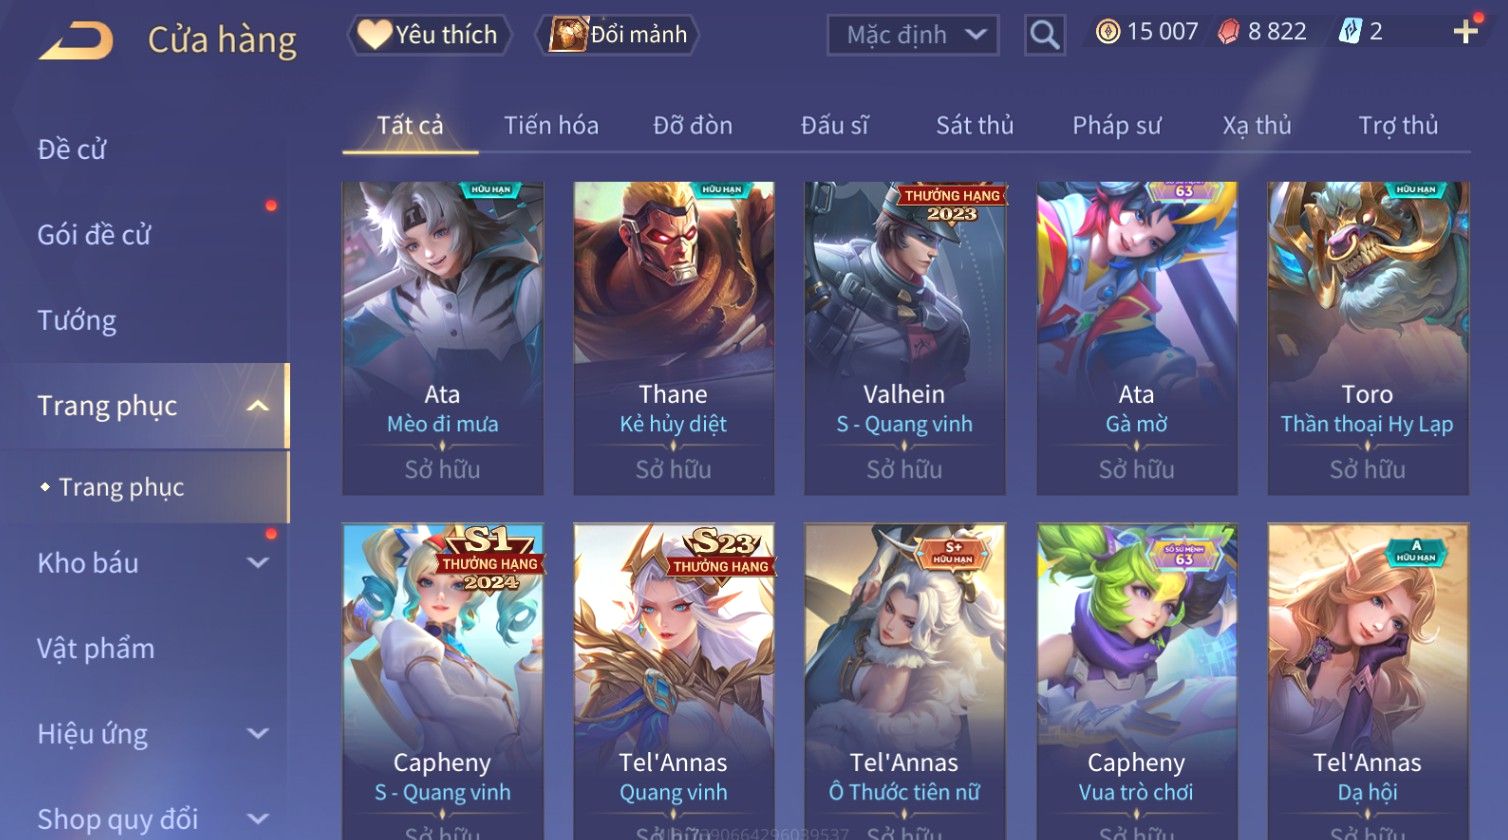The image size is (1508, 840).
Task: Open the search magnifier icon
Action: coord(1044,35)
